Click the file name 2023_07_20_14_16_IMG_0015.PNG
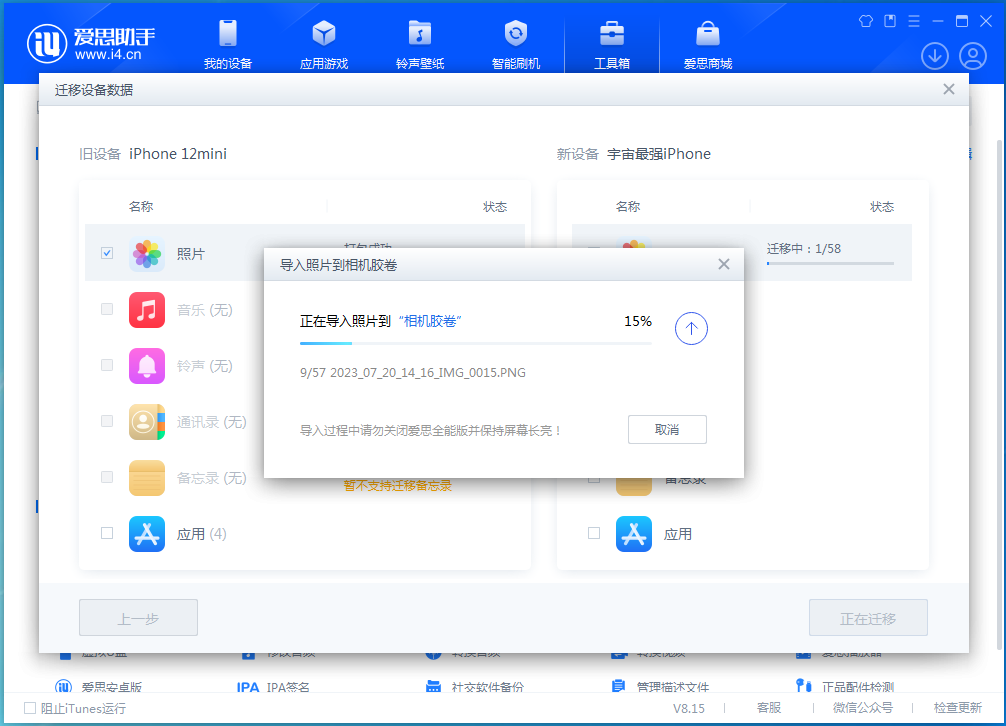This screenshot has width=1006, height=726. click(428, 373)
